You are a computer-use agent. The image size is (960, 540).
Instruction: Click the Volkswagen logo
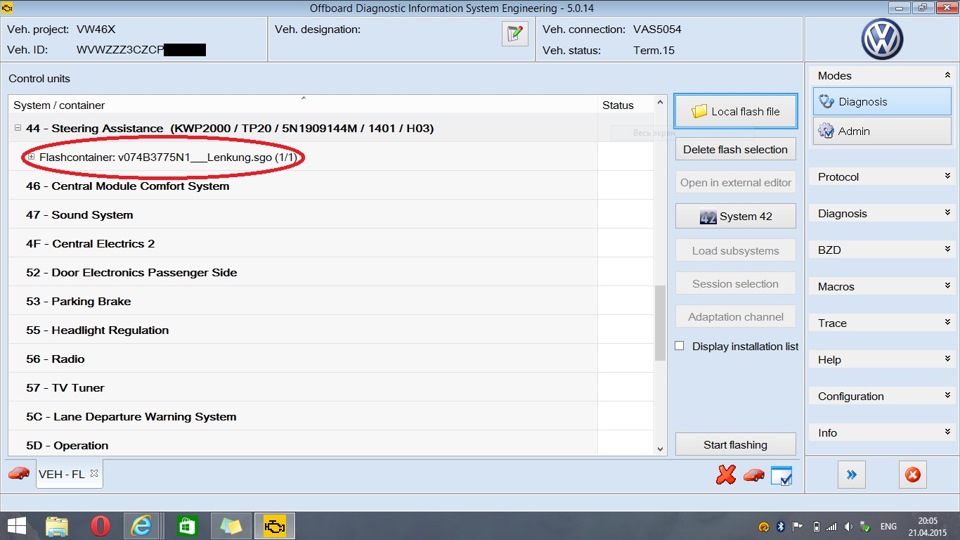882,39
